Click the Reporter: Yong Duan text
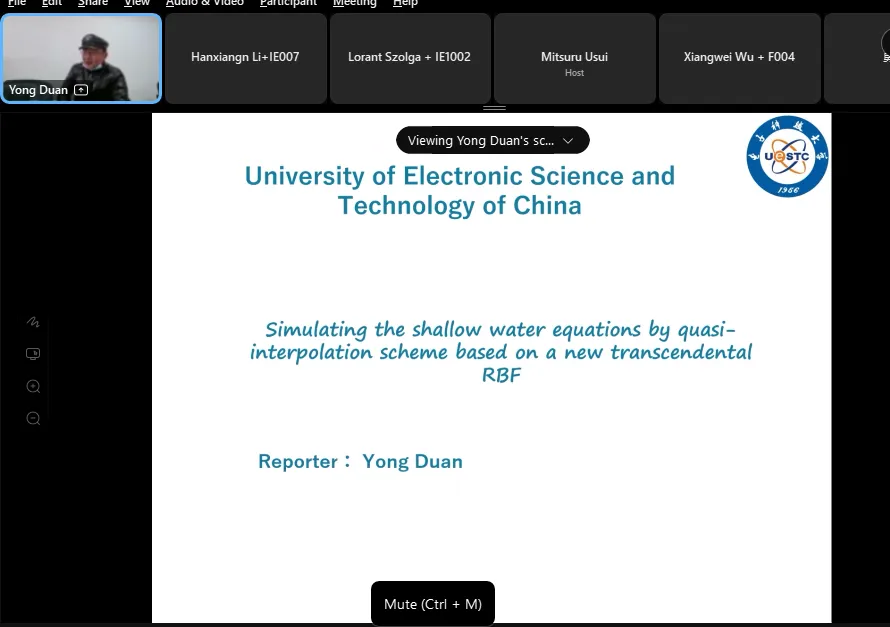 [x=360, y=461]
